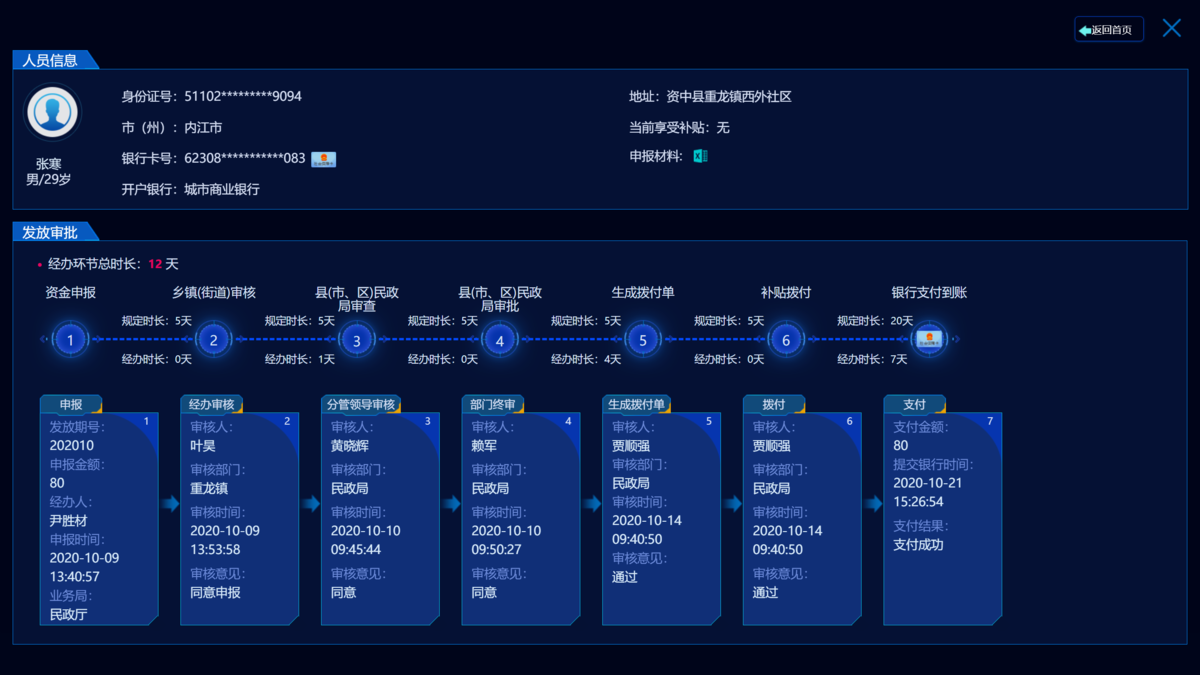Click the 返回首页 return home button

click(1108, 30)
